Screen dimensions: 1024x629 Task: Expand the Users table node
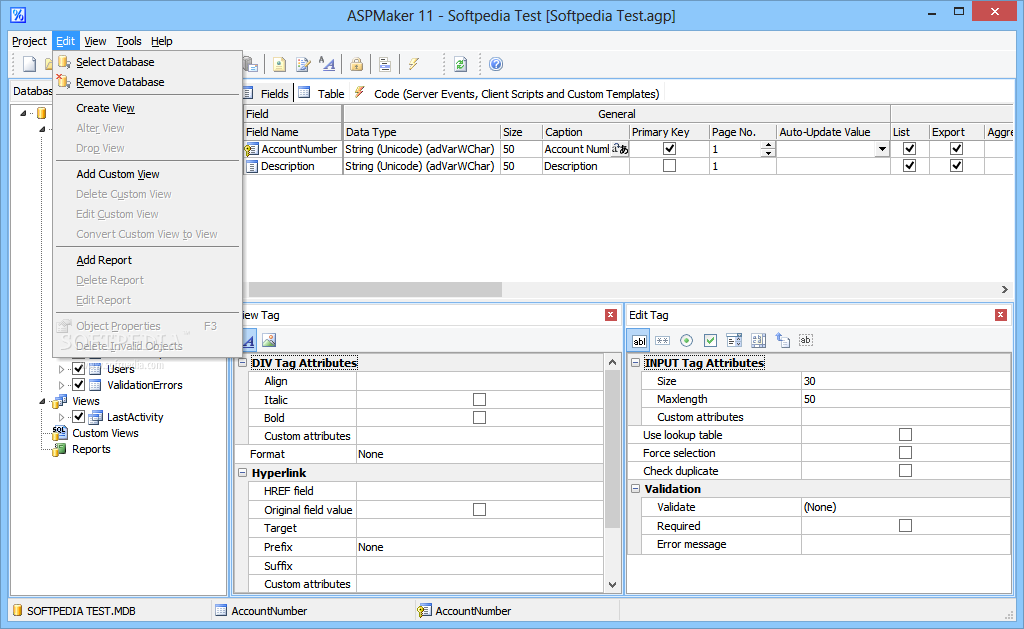pos(61,369)
